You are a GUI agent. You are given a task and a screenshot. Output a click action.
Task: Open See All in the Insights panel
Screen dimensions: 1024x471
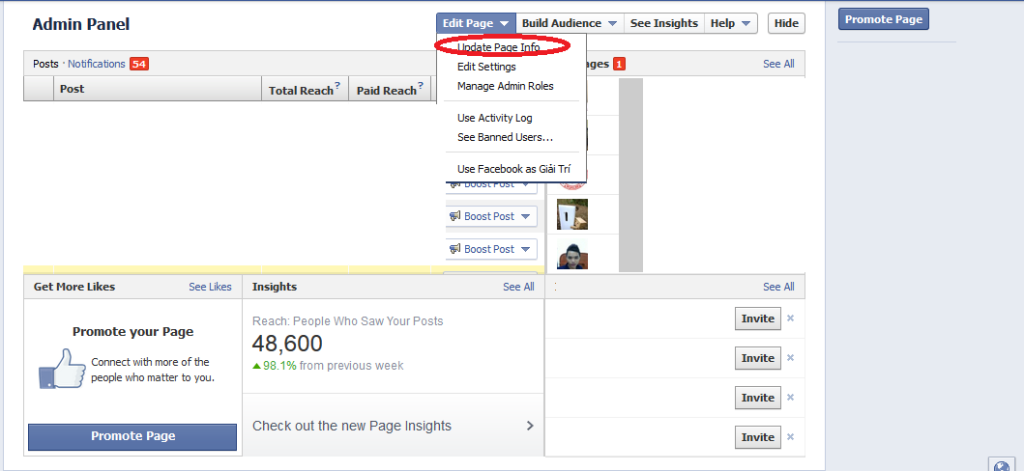519,287
